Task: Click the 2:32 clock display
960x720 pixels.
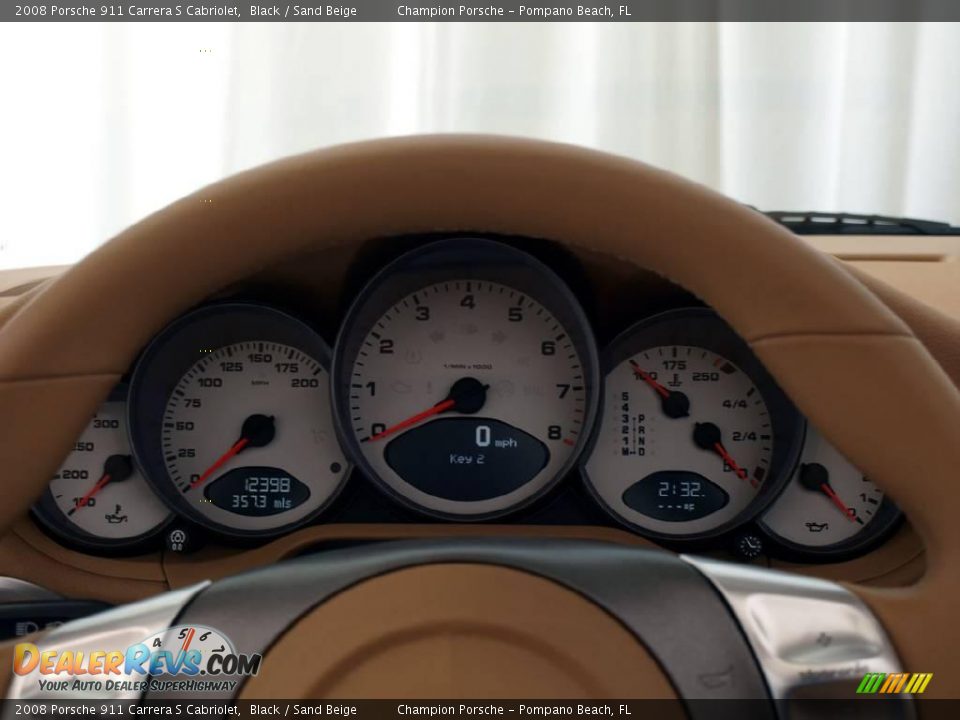Action: coord(680,489)
